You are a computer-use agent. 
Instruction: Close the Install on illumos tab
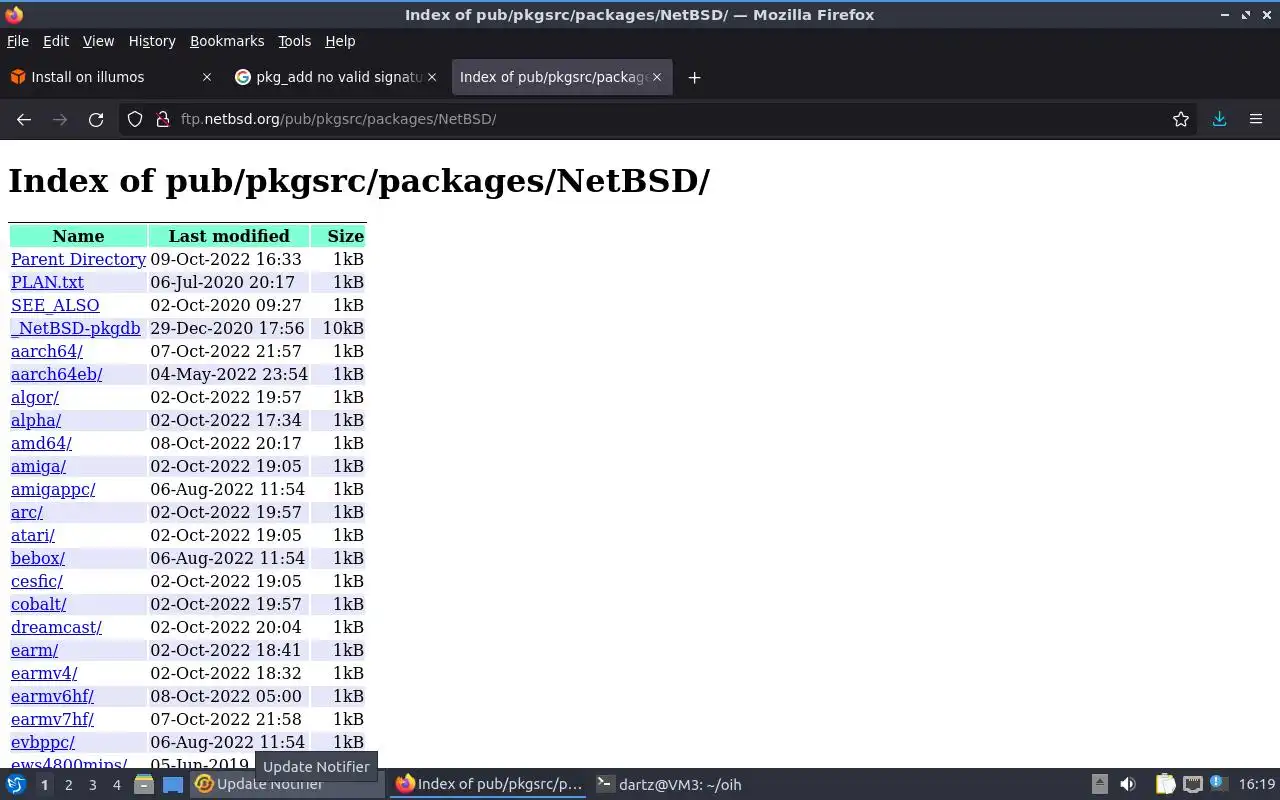tap(207, 77)
